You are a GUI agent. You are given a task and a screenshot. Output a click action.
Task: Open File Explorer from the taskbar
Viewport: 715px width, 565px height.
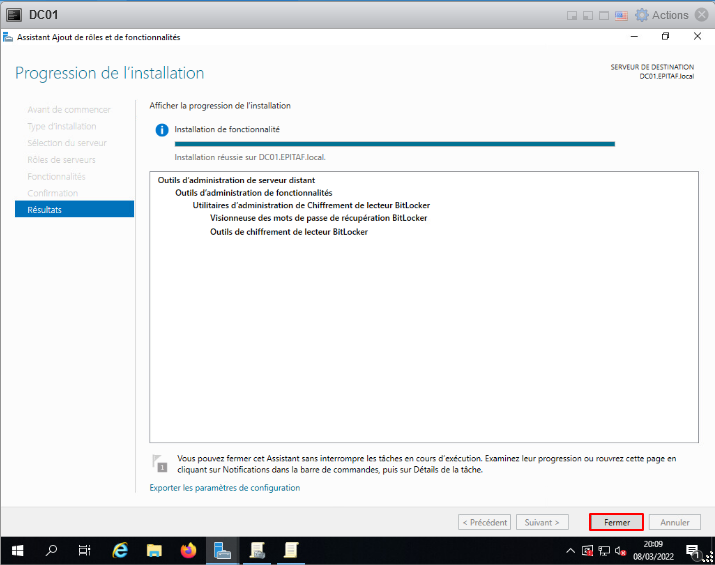point(154,550)
